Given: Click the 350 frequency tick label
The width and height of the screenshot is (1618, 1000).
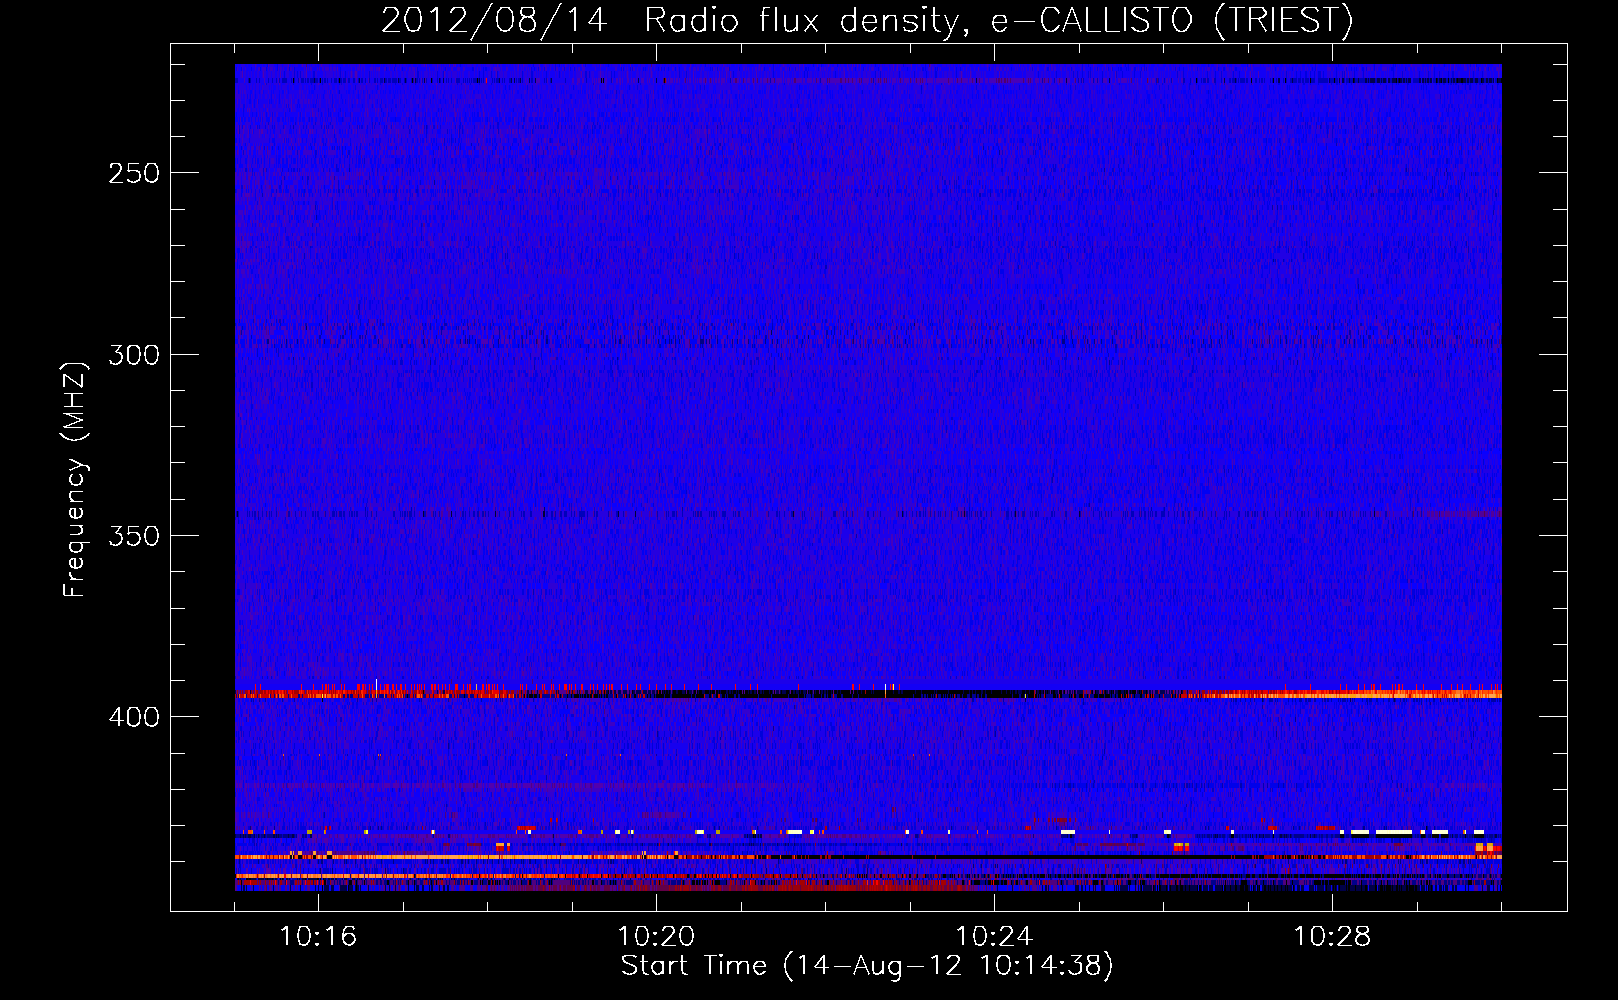Looking at the screenshot, I should coord(134,536).
